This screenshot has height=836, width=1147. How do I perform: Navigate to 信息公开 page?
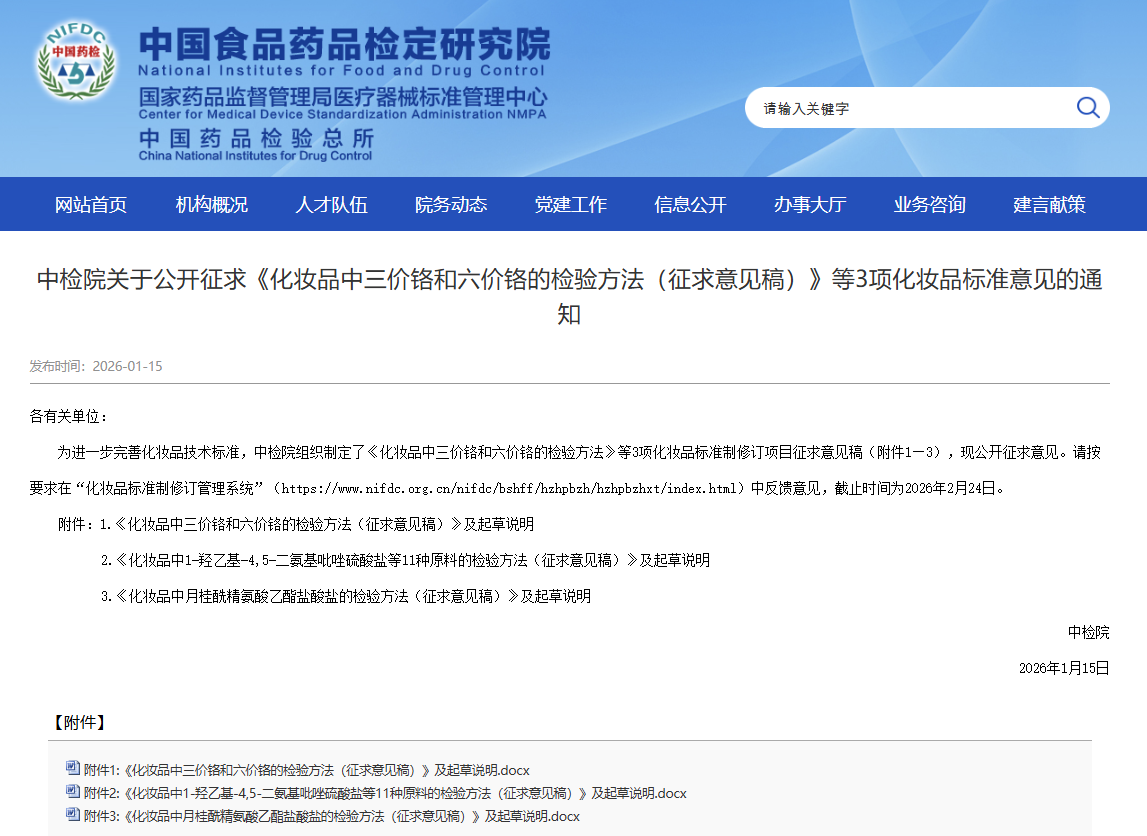690,205
